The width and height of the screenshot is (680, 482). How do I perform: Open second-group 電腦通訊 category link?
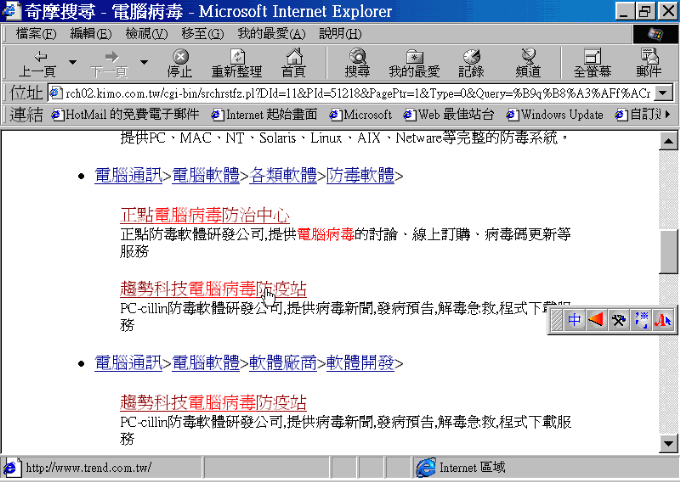click(128, 363)
